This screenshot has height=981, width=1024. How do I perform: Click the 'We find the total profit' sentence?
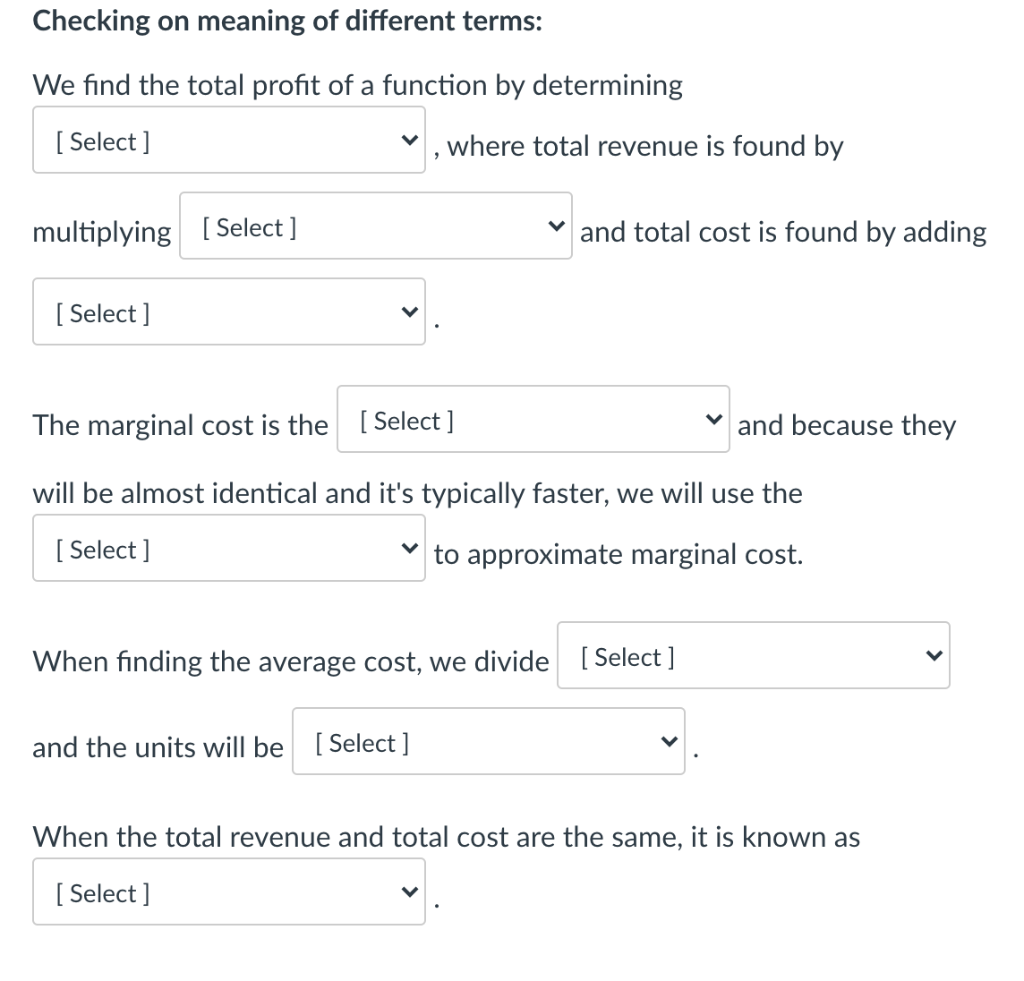[x=358, y=86]
